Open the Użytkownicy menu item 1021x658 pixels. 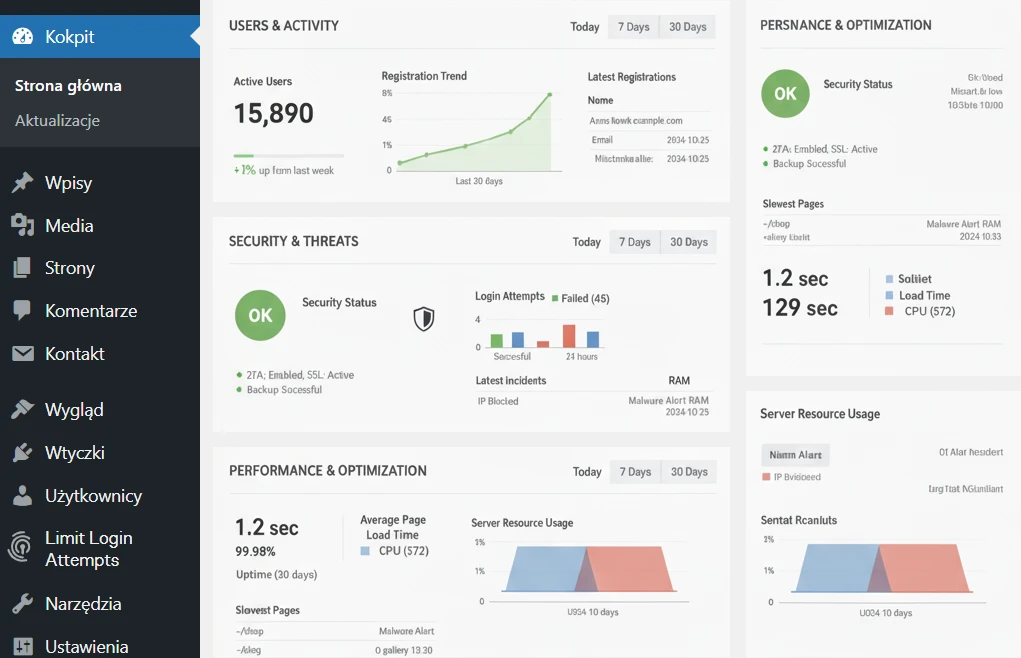pyautogui.click(x=93, y=496)
